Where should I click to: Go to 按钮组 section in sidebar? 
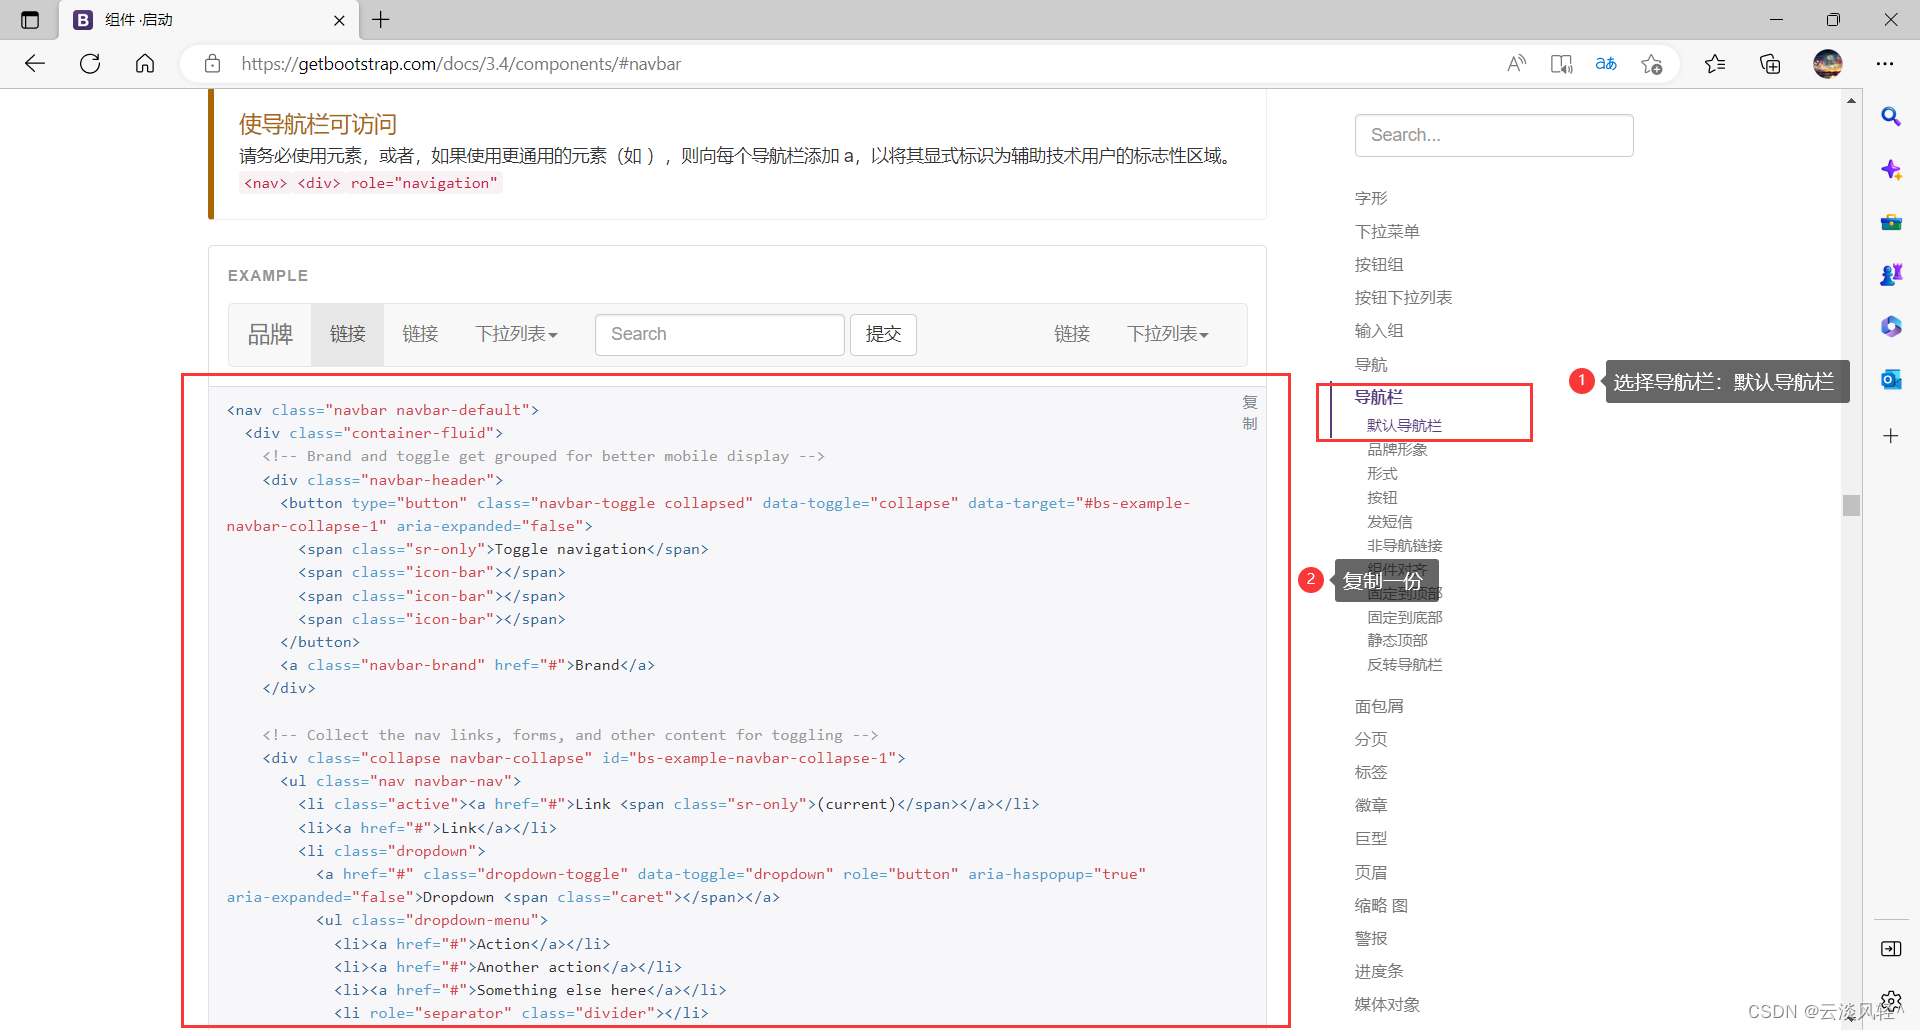(x=1379, y=264)
